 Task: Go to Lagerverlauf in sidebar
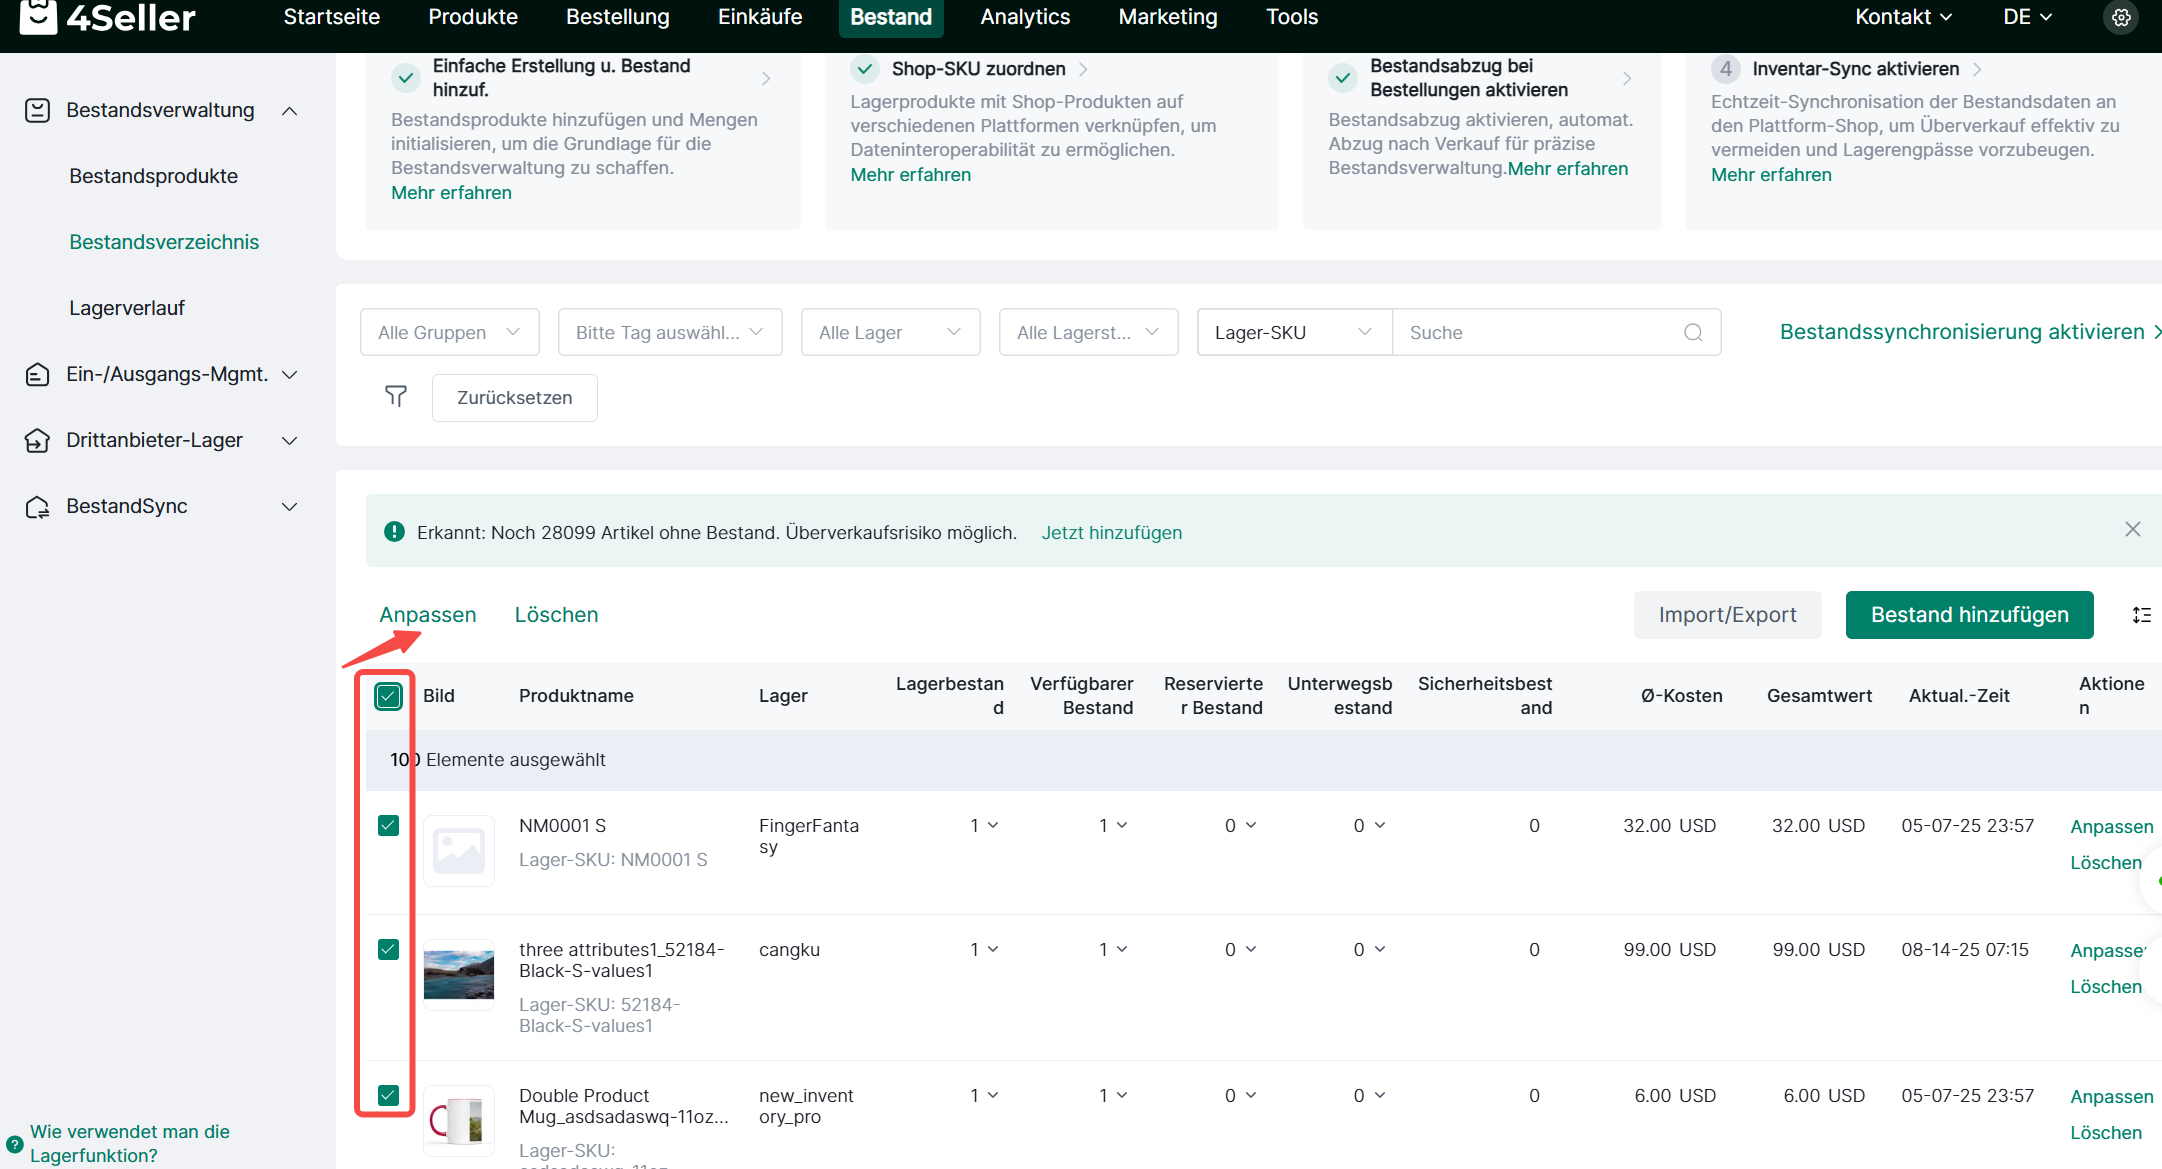(127, 308)
